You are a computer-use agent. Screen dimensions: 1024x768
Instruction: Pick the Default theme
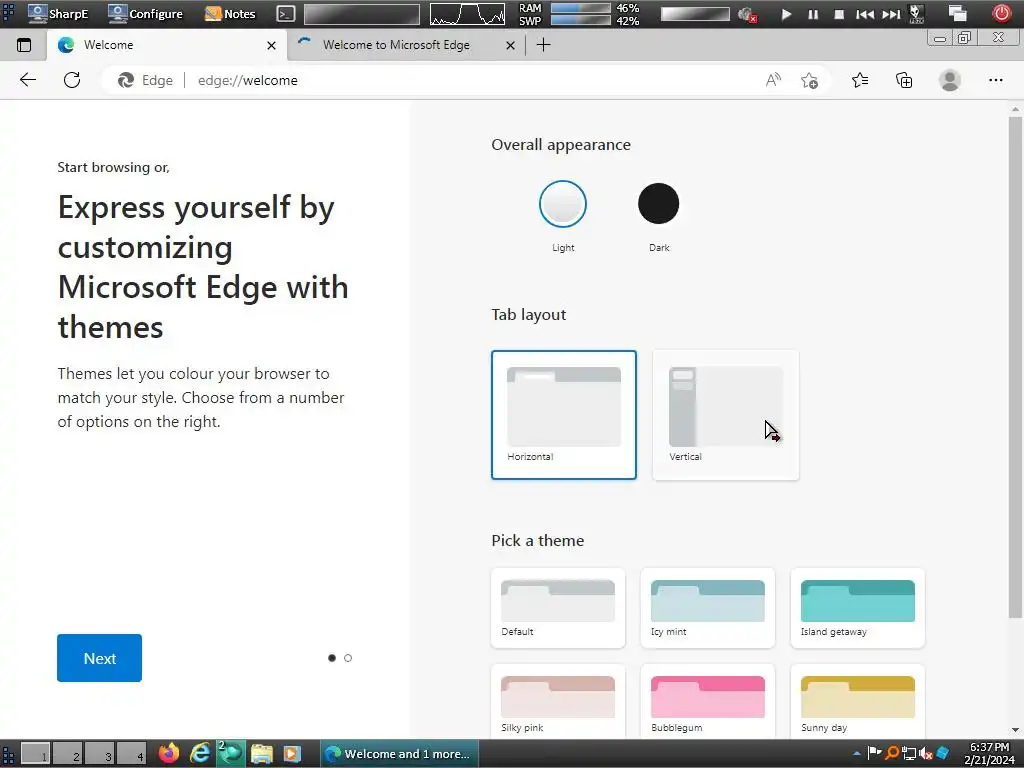coord(558,608)
